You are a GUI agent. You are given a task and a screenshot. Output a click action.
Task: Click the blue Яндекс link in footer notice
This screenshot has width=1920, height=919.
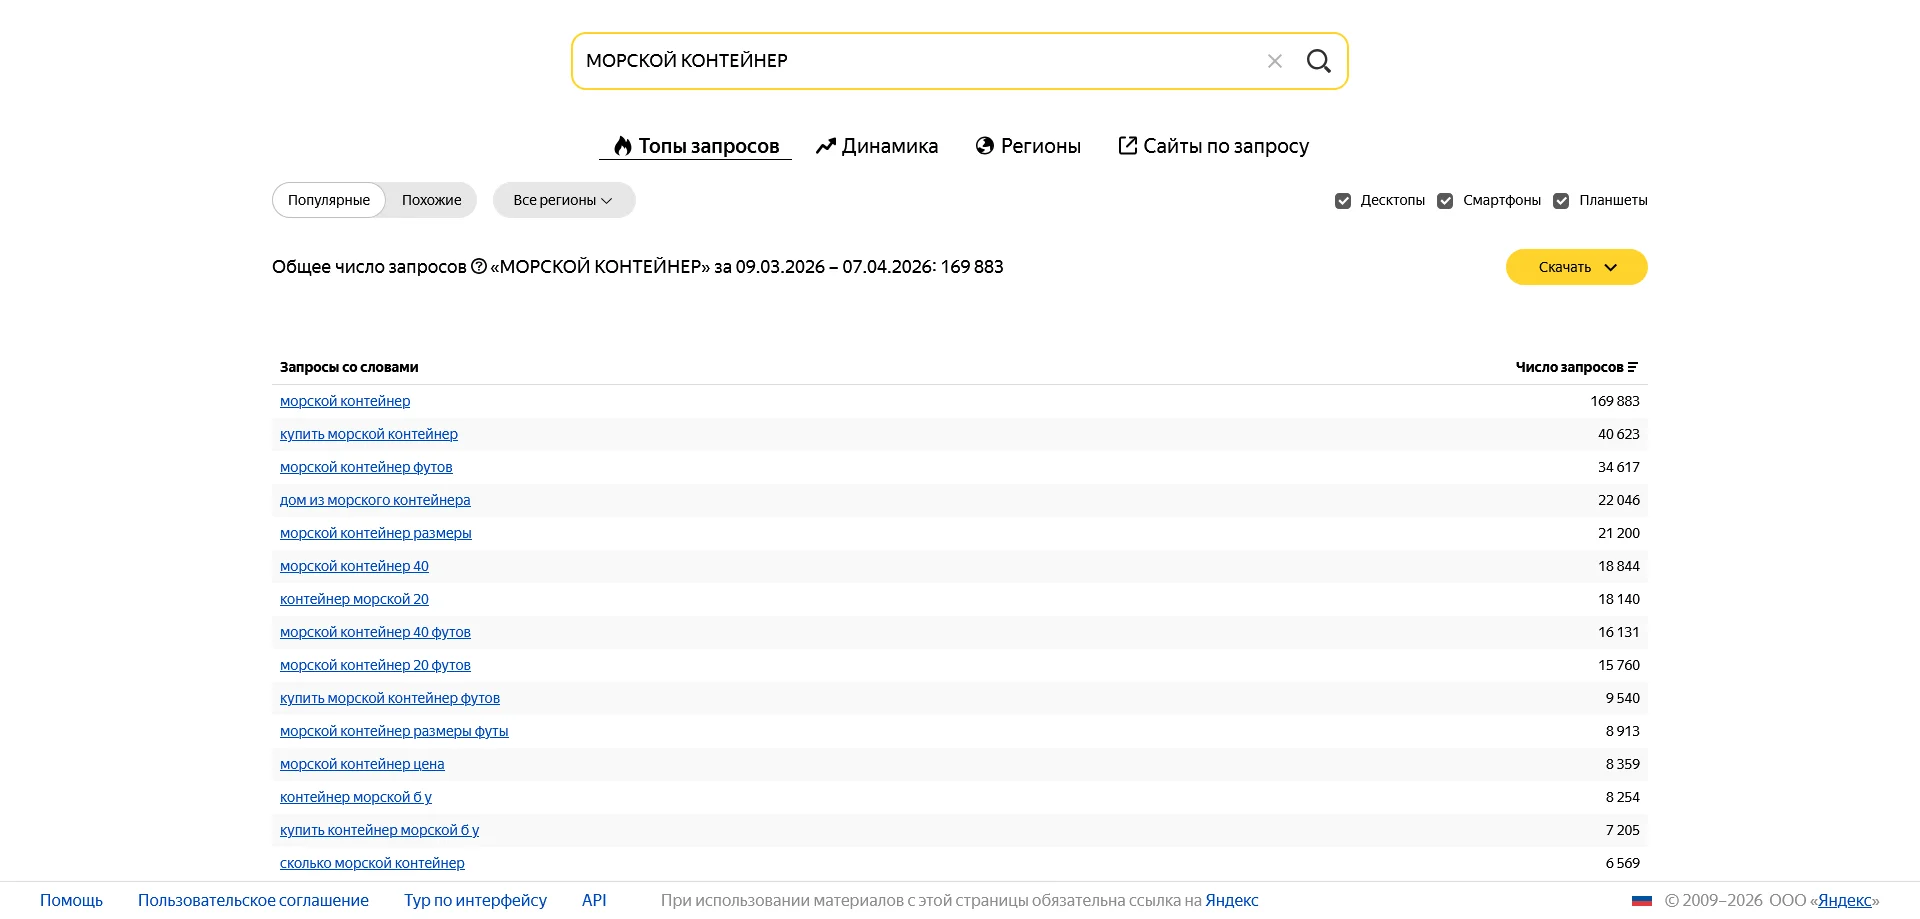[1232, 900]
